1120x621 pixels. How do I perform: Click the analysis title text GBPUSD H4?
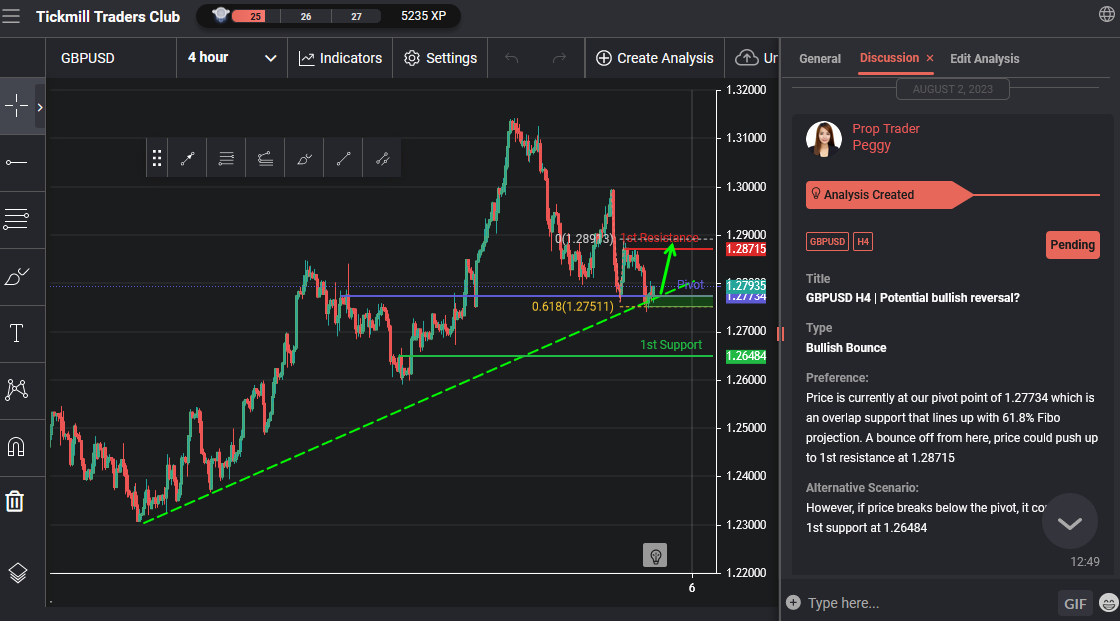(912, 297)
